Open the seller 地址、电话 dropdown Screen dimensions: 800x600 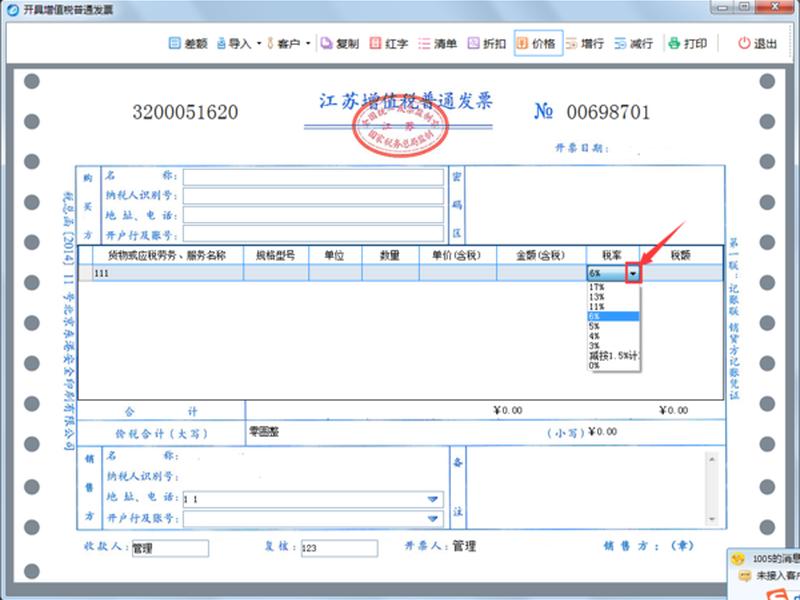pos(433,499)
